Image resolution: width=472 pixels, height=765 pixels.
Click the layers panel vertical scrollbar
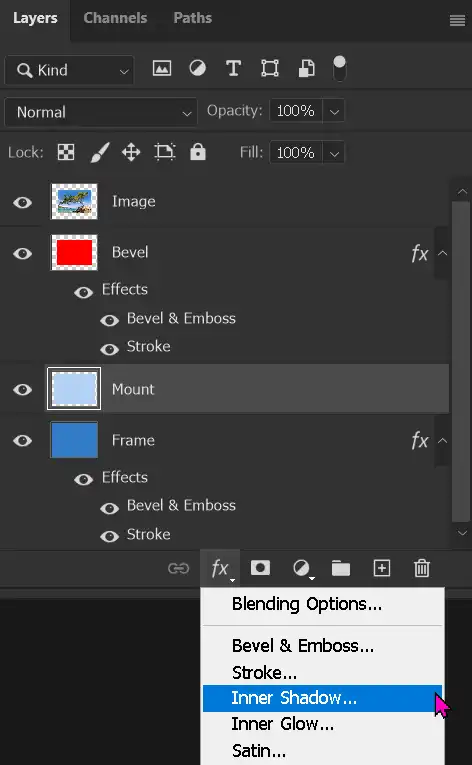tap(461, 362)
